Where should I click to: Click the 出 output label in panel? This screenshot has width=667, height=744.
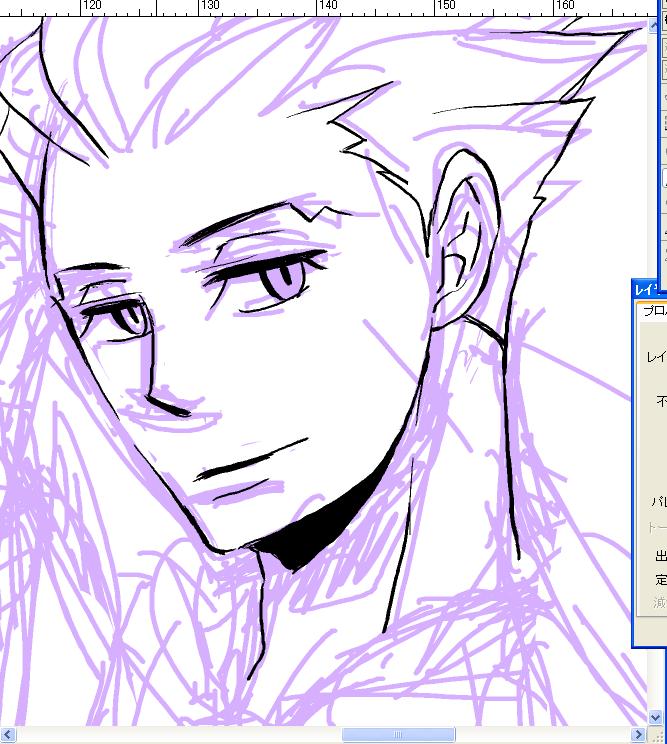click(660, 556)
